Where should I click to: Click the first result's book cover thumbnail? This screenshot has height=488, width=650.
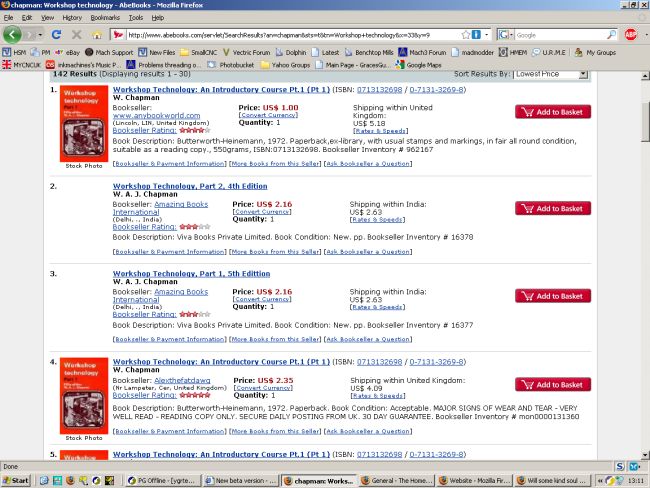tap(84, 124)
